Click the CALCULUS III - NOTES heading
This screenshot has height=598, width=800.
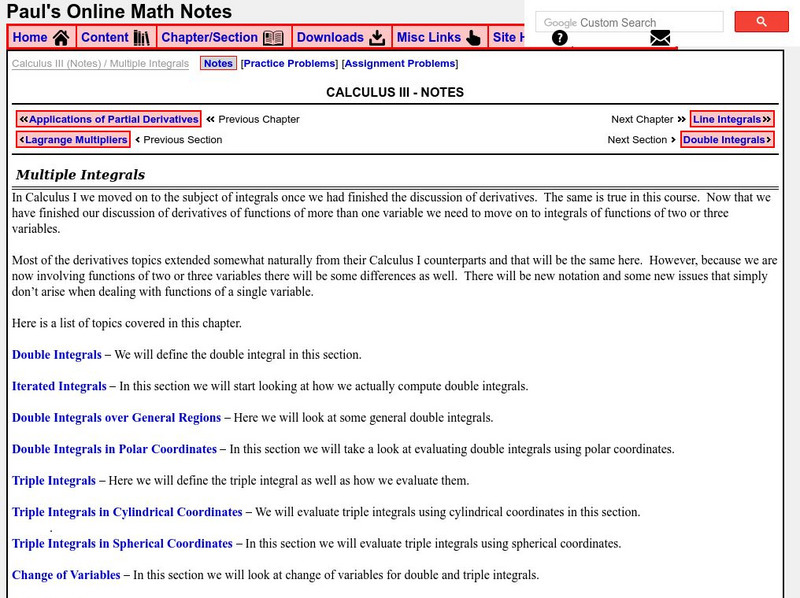[395, 92]
